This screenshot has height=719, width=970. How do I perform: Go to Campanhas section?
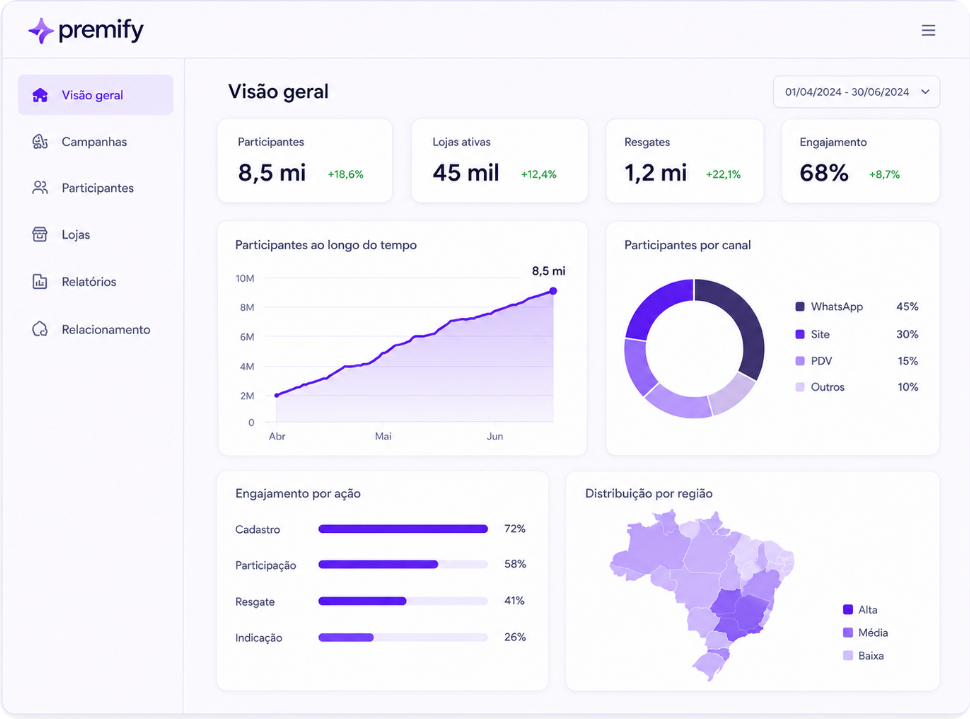click(95, 142)
